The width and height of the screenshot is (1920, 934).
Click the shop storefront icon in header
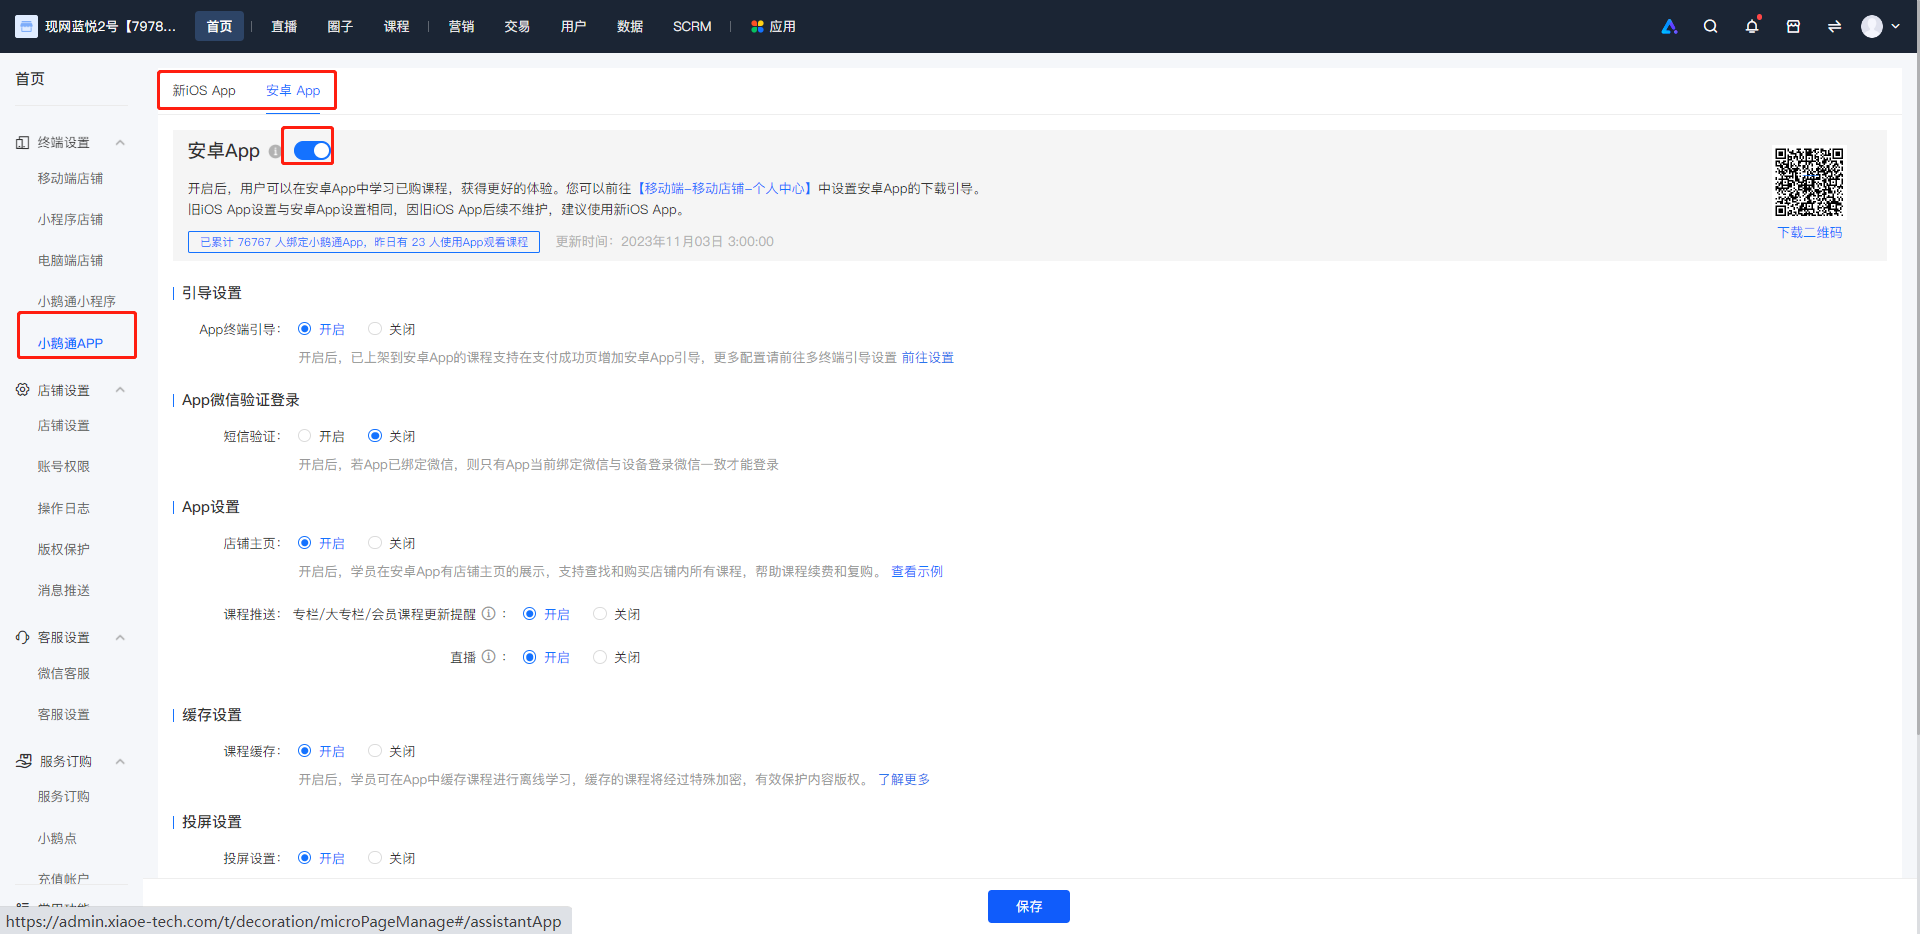[x=1793, y=27]
